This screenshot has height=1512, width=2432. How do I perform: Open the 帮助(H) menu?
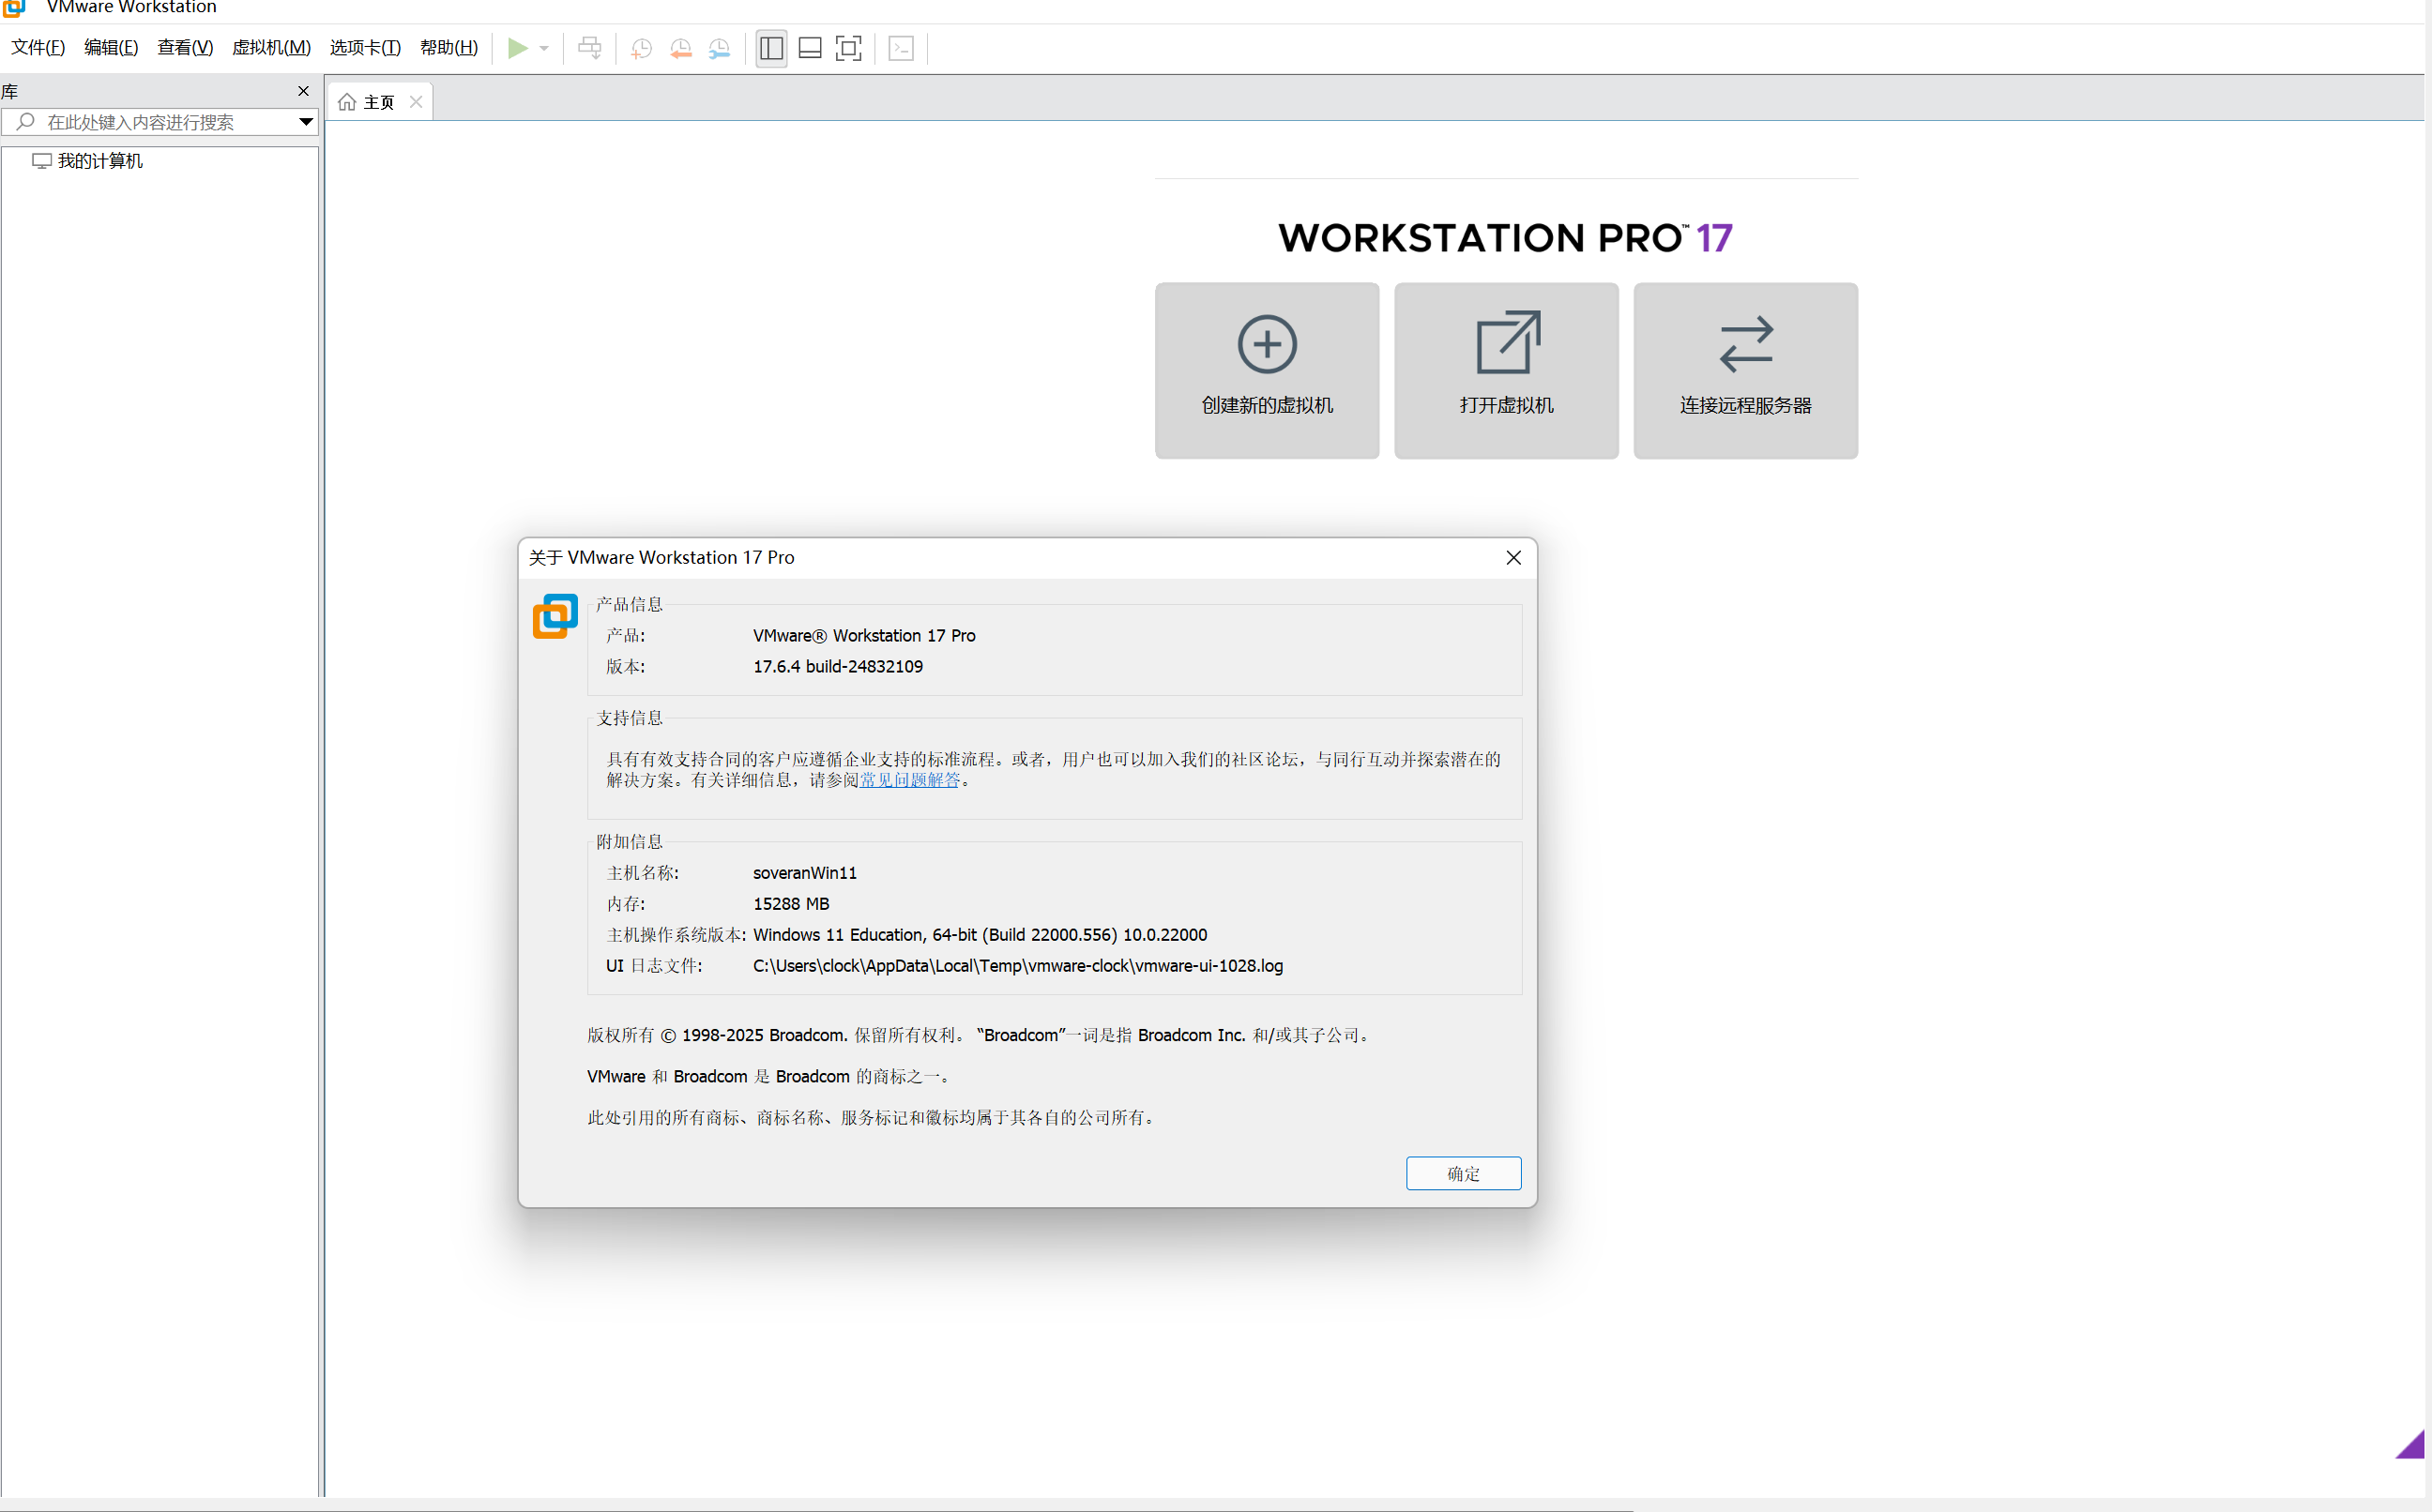[448, 48]
